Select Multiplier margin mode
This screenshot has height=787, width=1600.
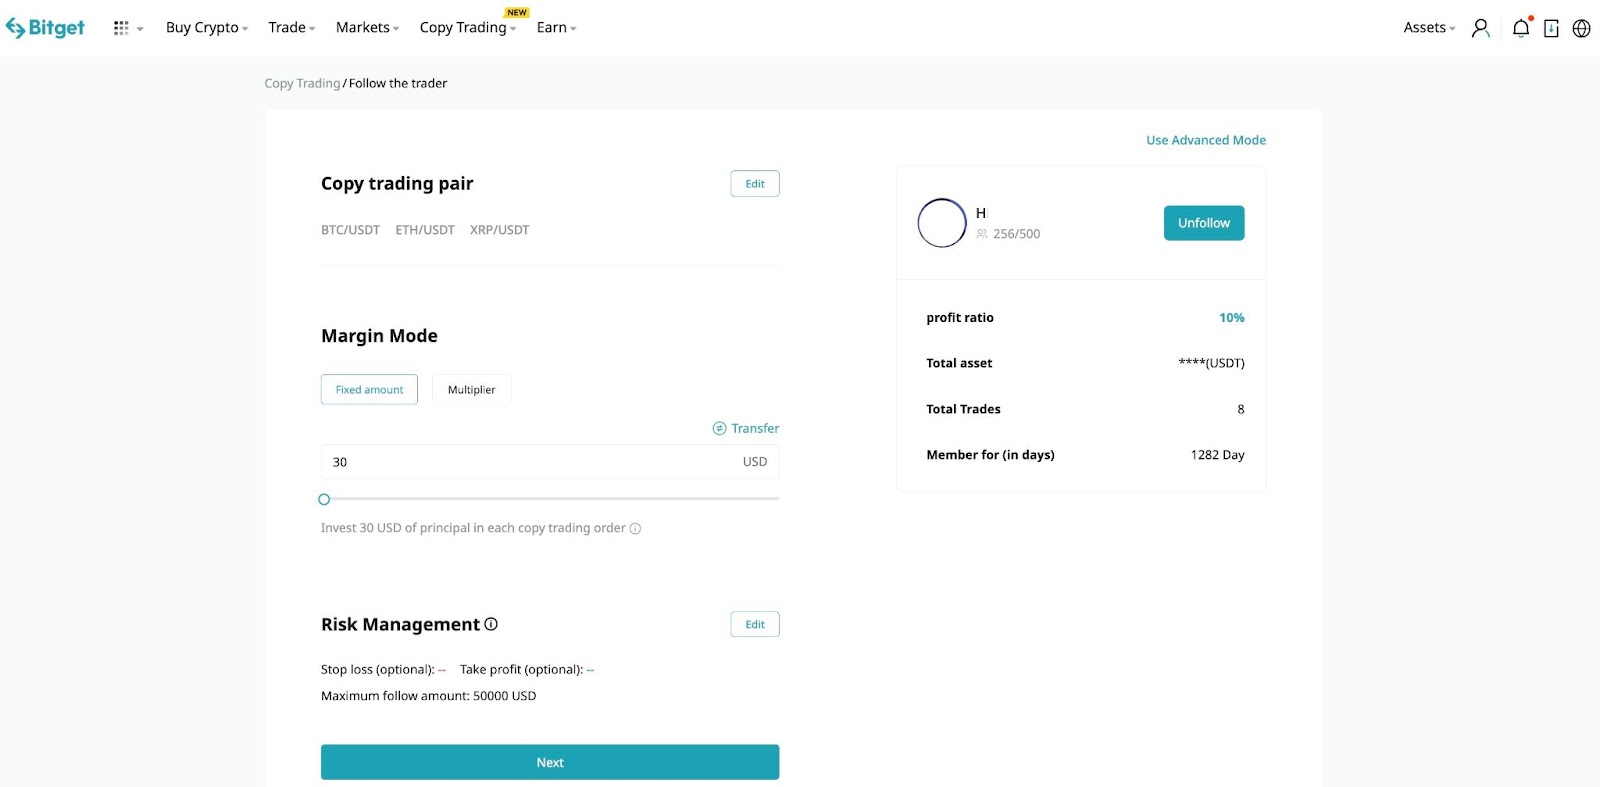(471, 390)
